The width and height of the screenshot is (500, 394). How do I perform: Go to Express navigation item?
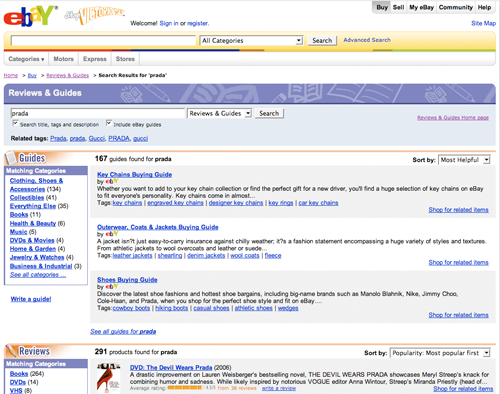[95, 59]
